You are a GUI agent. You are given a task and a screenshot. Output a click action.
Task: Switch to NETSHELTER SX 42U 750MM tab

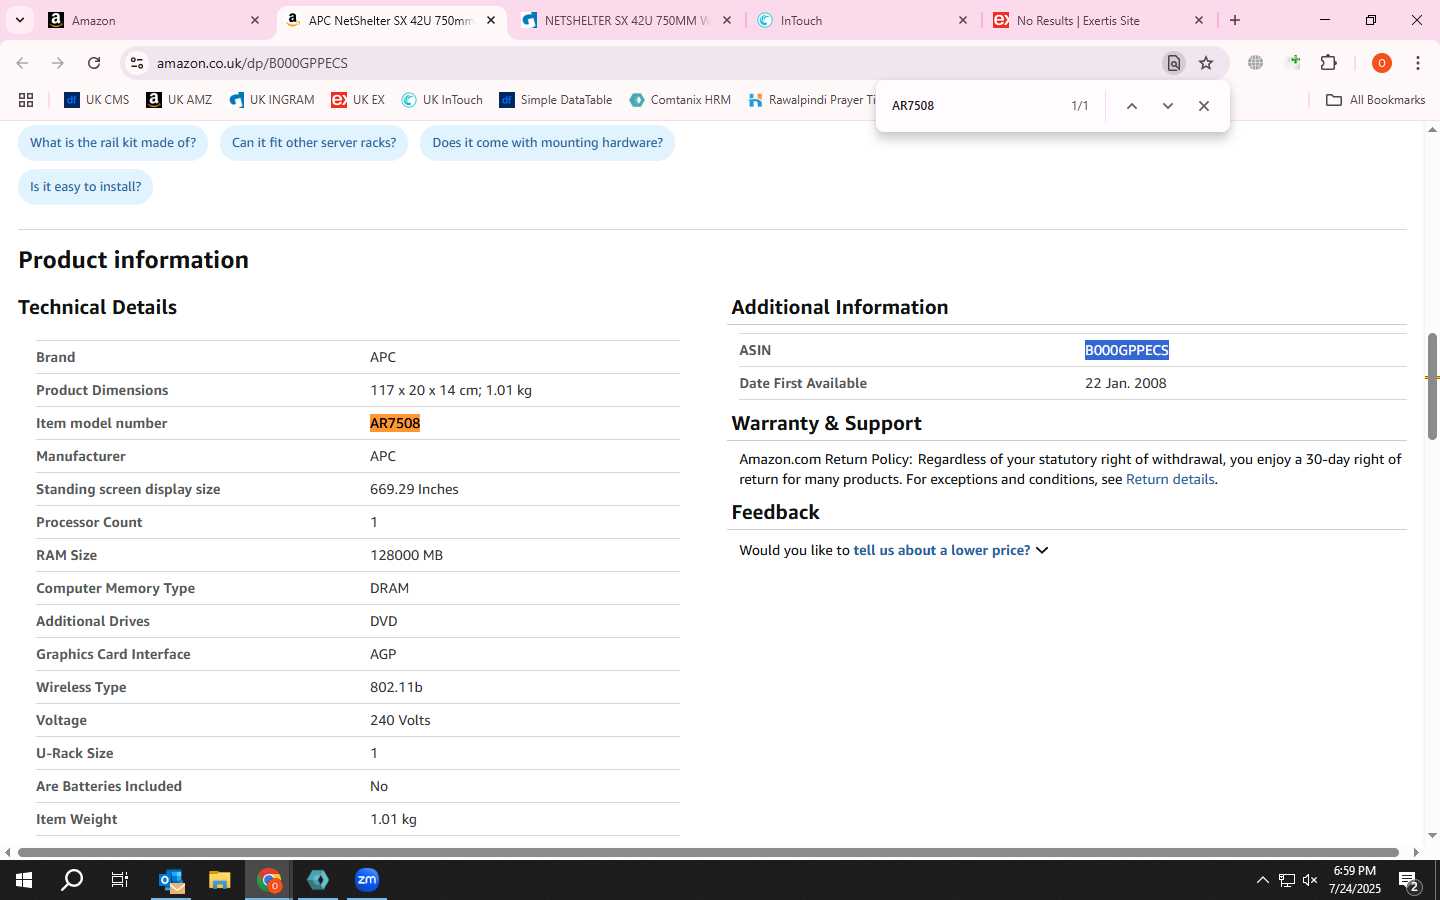(626, 20)
